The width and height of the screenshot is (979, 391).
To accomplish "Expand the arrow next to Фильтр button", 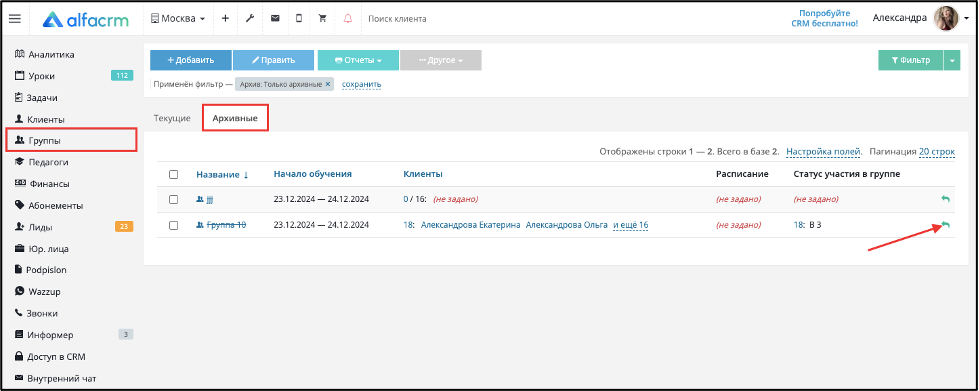I will [952, 61].
